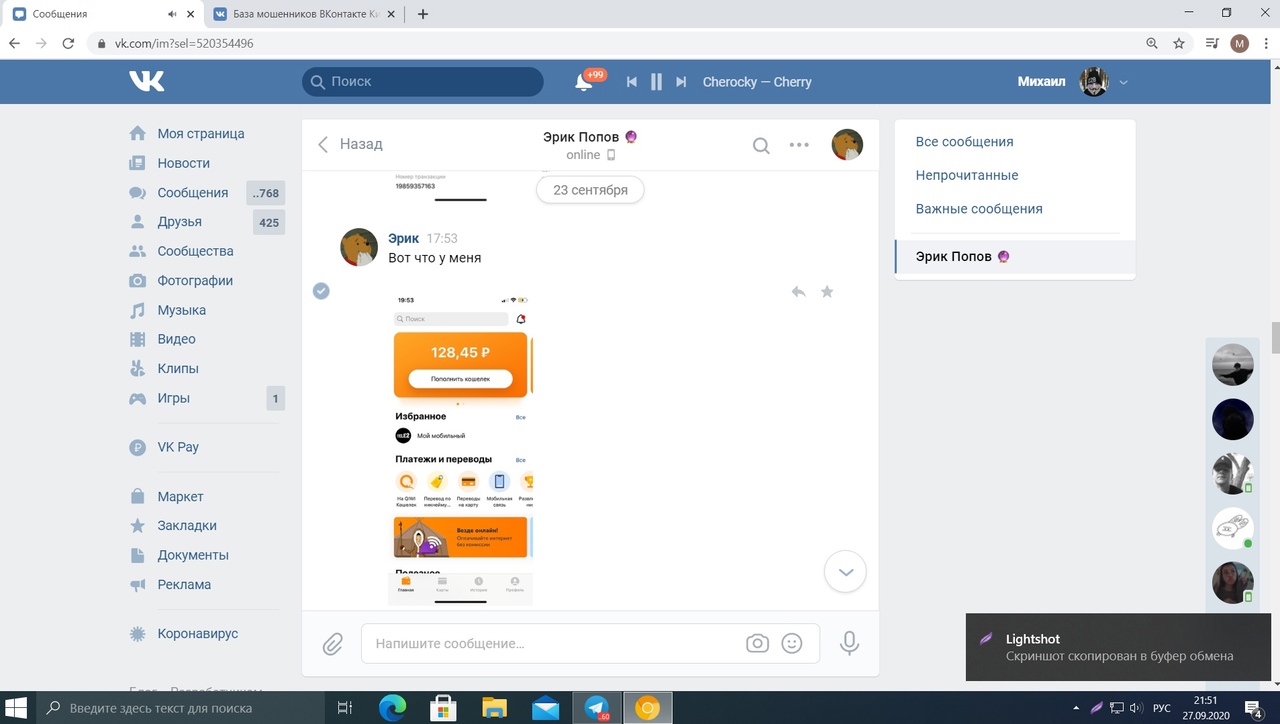Click the VK logo in header
Image resolution: width=1280 pixels, height=724 pixels.
[x=146, y=82]
